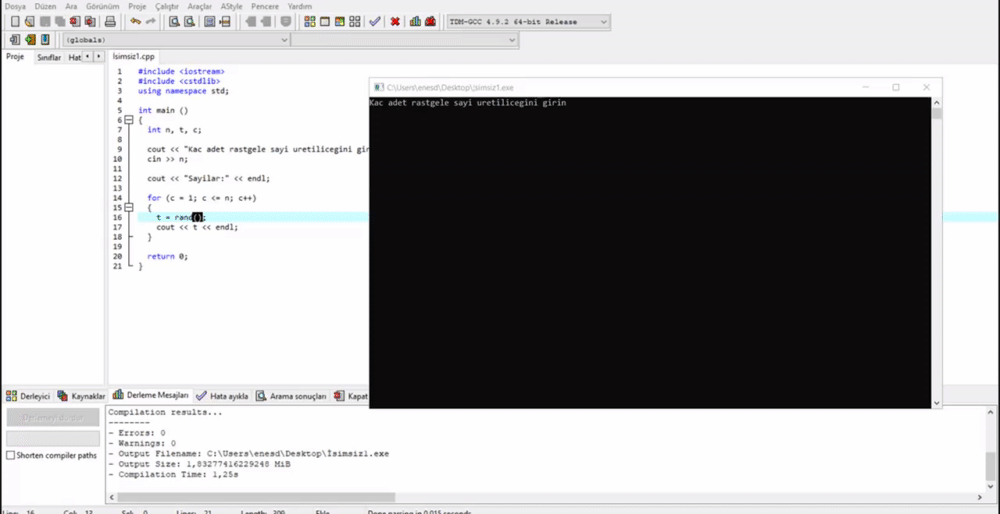
Task: Click the Go to function toolbar icon
Action: pos(209,22)
